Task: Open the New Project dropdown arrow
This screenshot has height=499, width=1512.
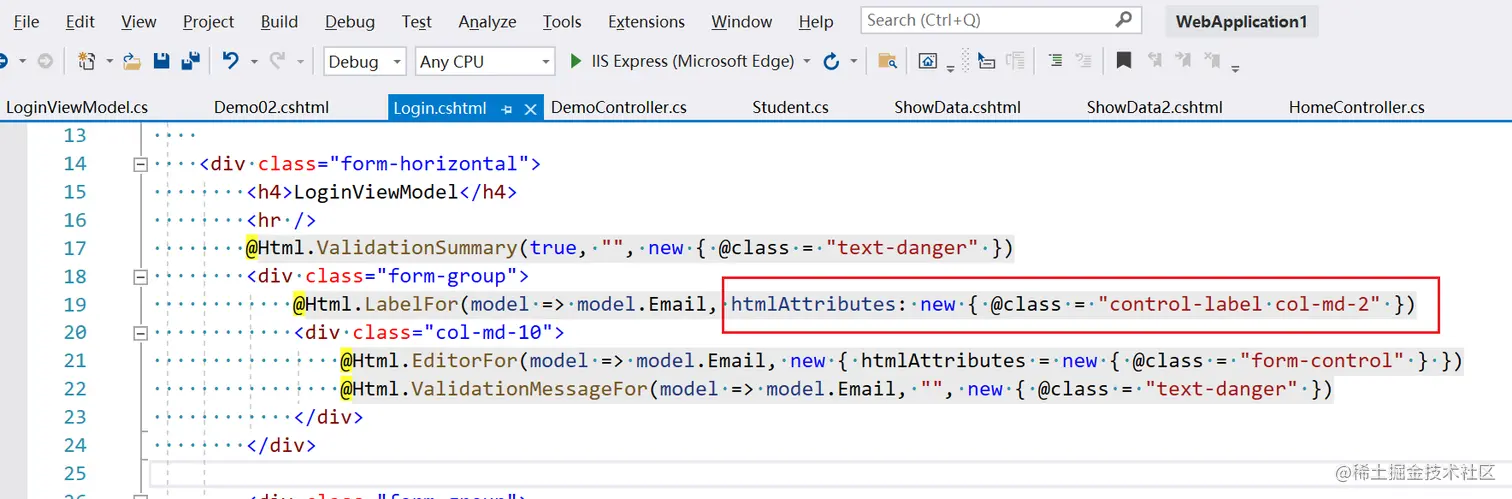Action: point(108,62)
